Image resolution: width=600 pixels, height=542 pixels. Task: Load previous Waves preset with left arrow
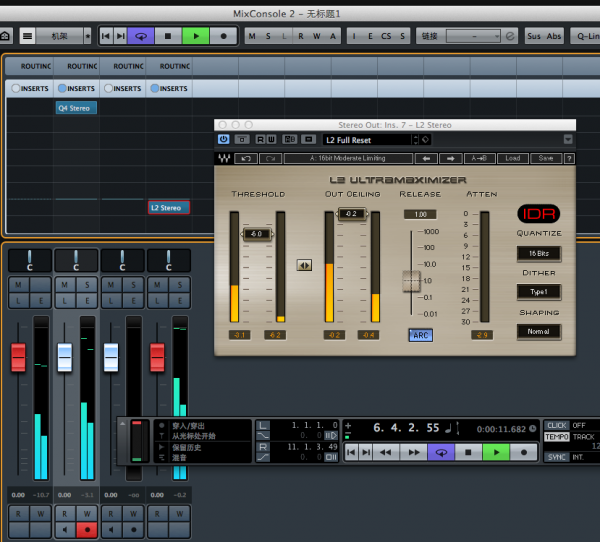click(x=426, y=158)
